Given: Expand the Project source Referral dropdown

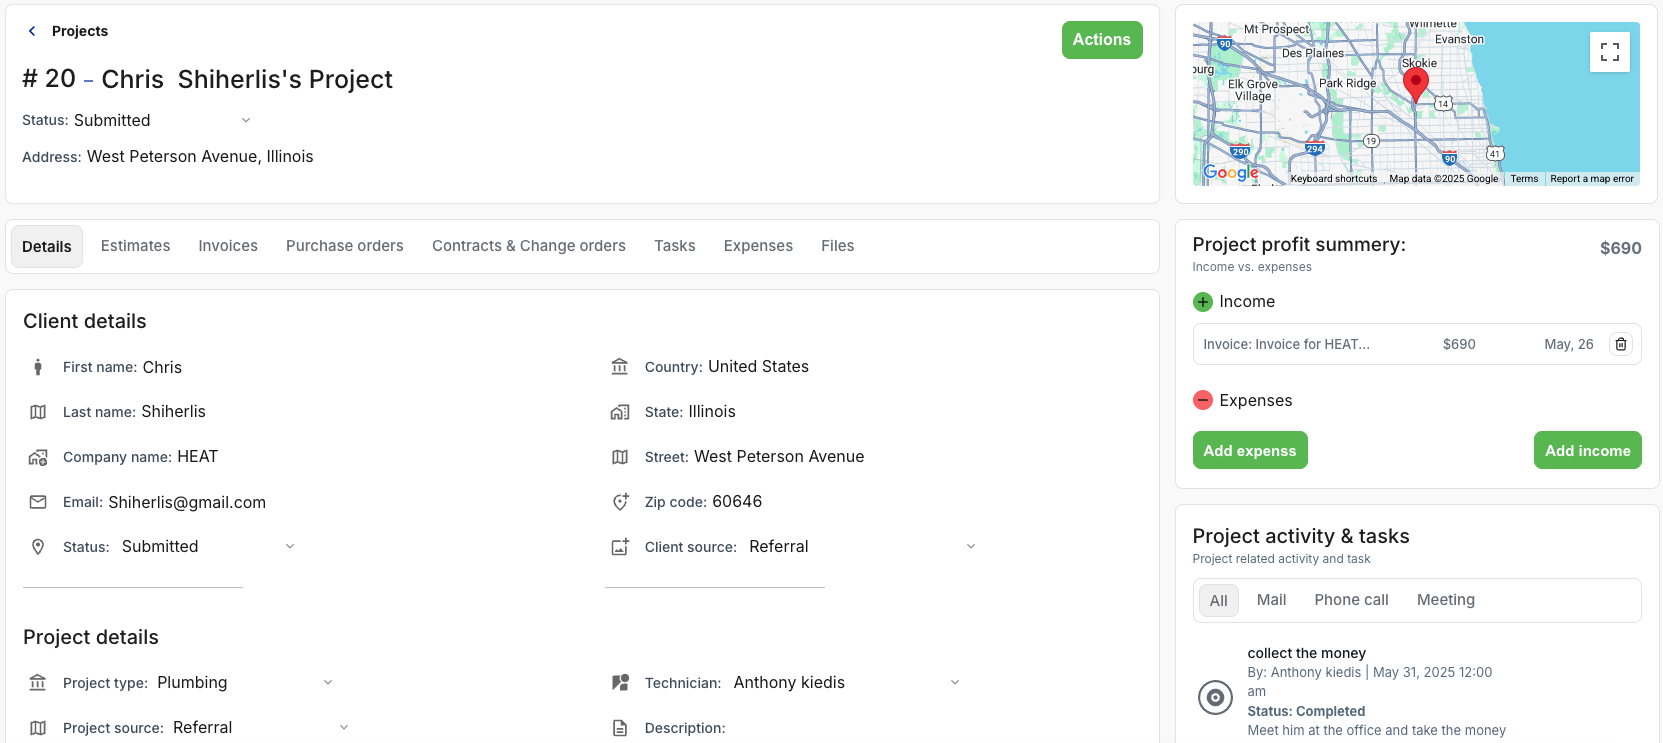Looking at the screenshot, I should pos(261,728).
